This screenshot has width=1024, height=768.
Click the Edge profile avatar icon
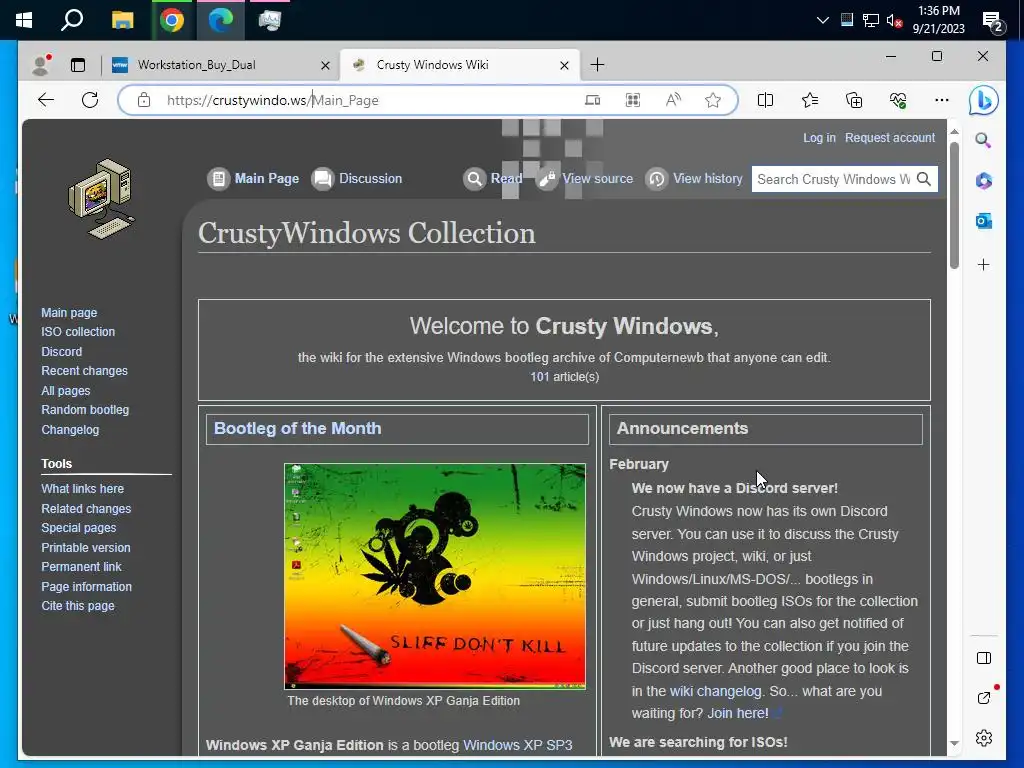41,65
